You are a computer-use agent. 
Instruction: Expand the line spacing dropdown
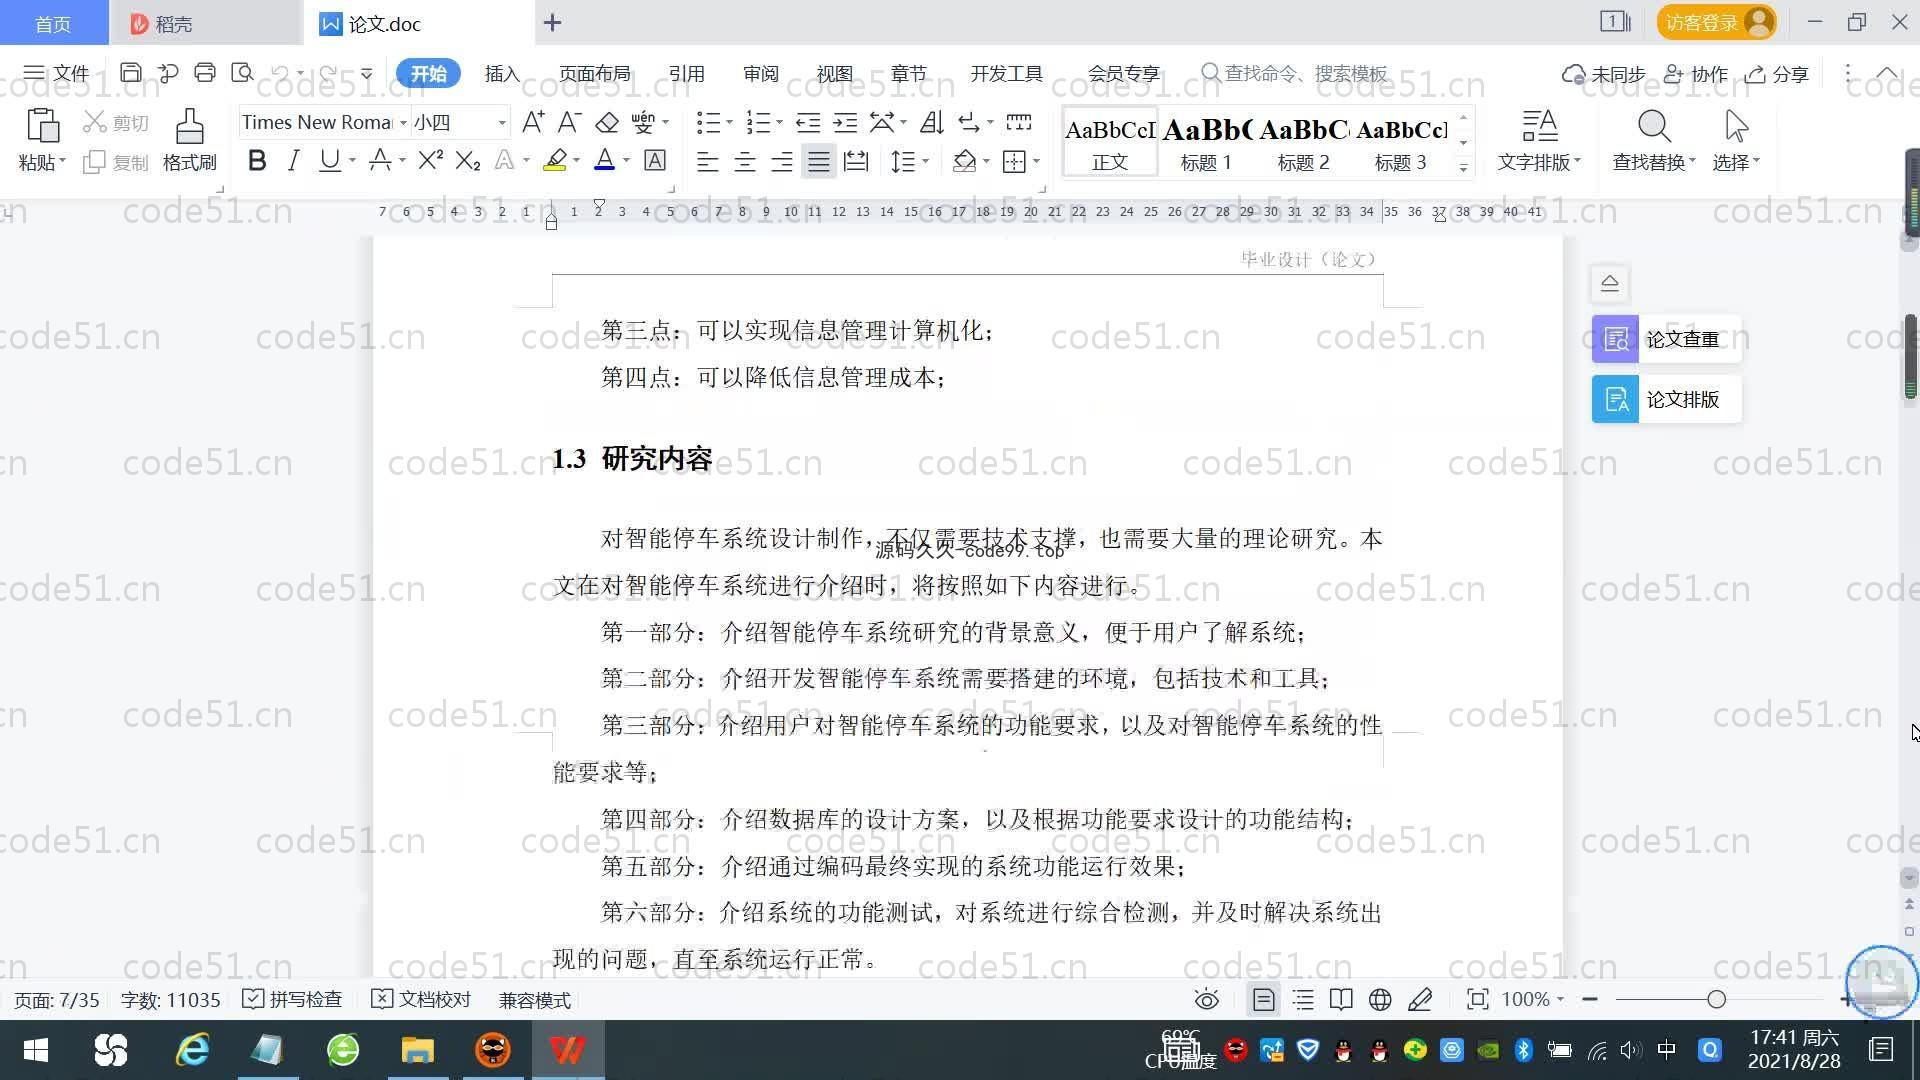click(x=926, y=161)
